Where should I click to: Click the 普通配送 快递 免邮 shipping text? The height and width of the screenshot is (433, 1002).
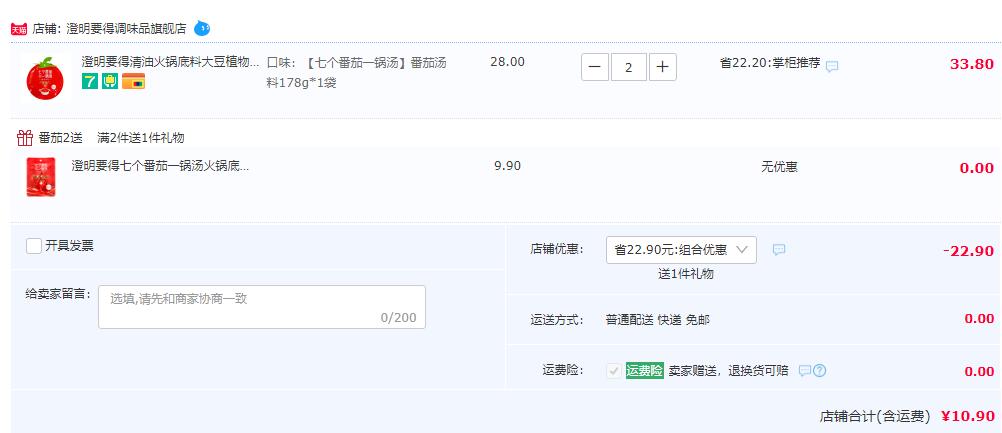pyautogui.click(x=658, y=319)
